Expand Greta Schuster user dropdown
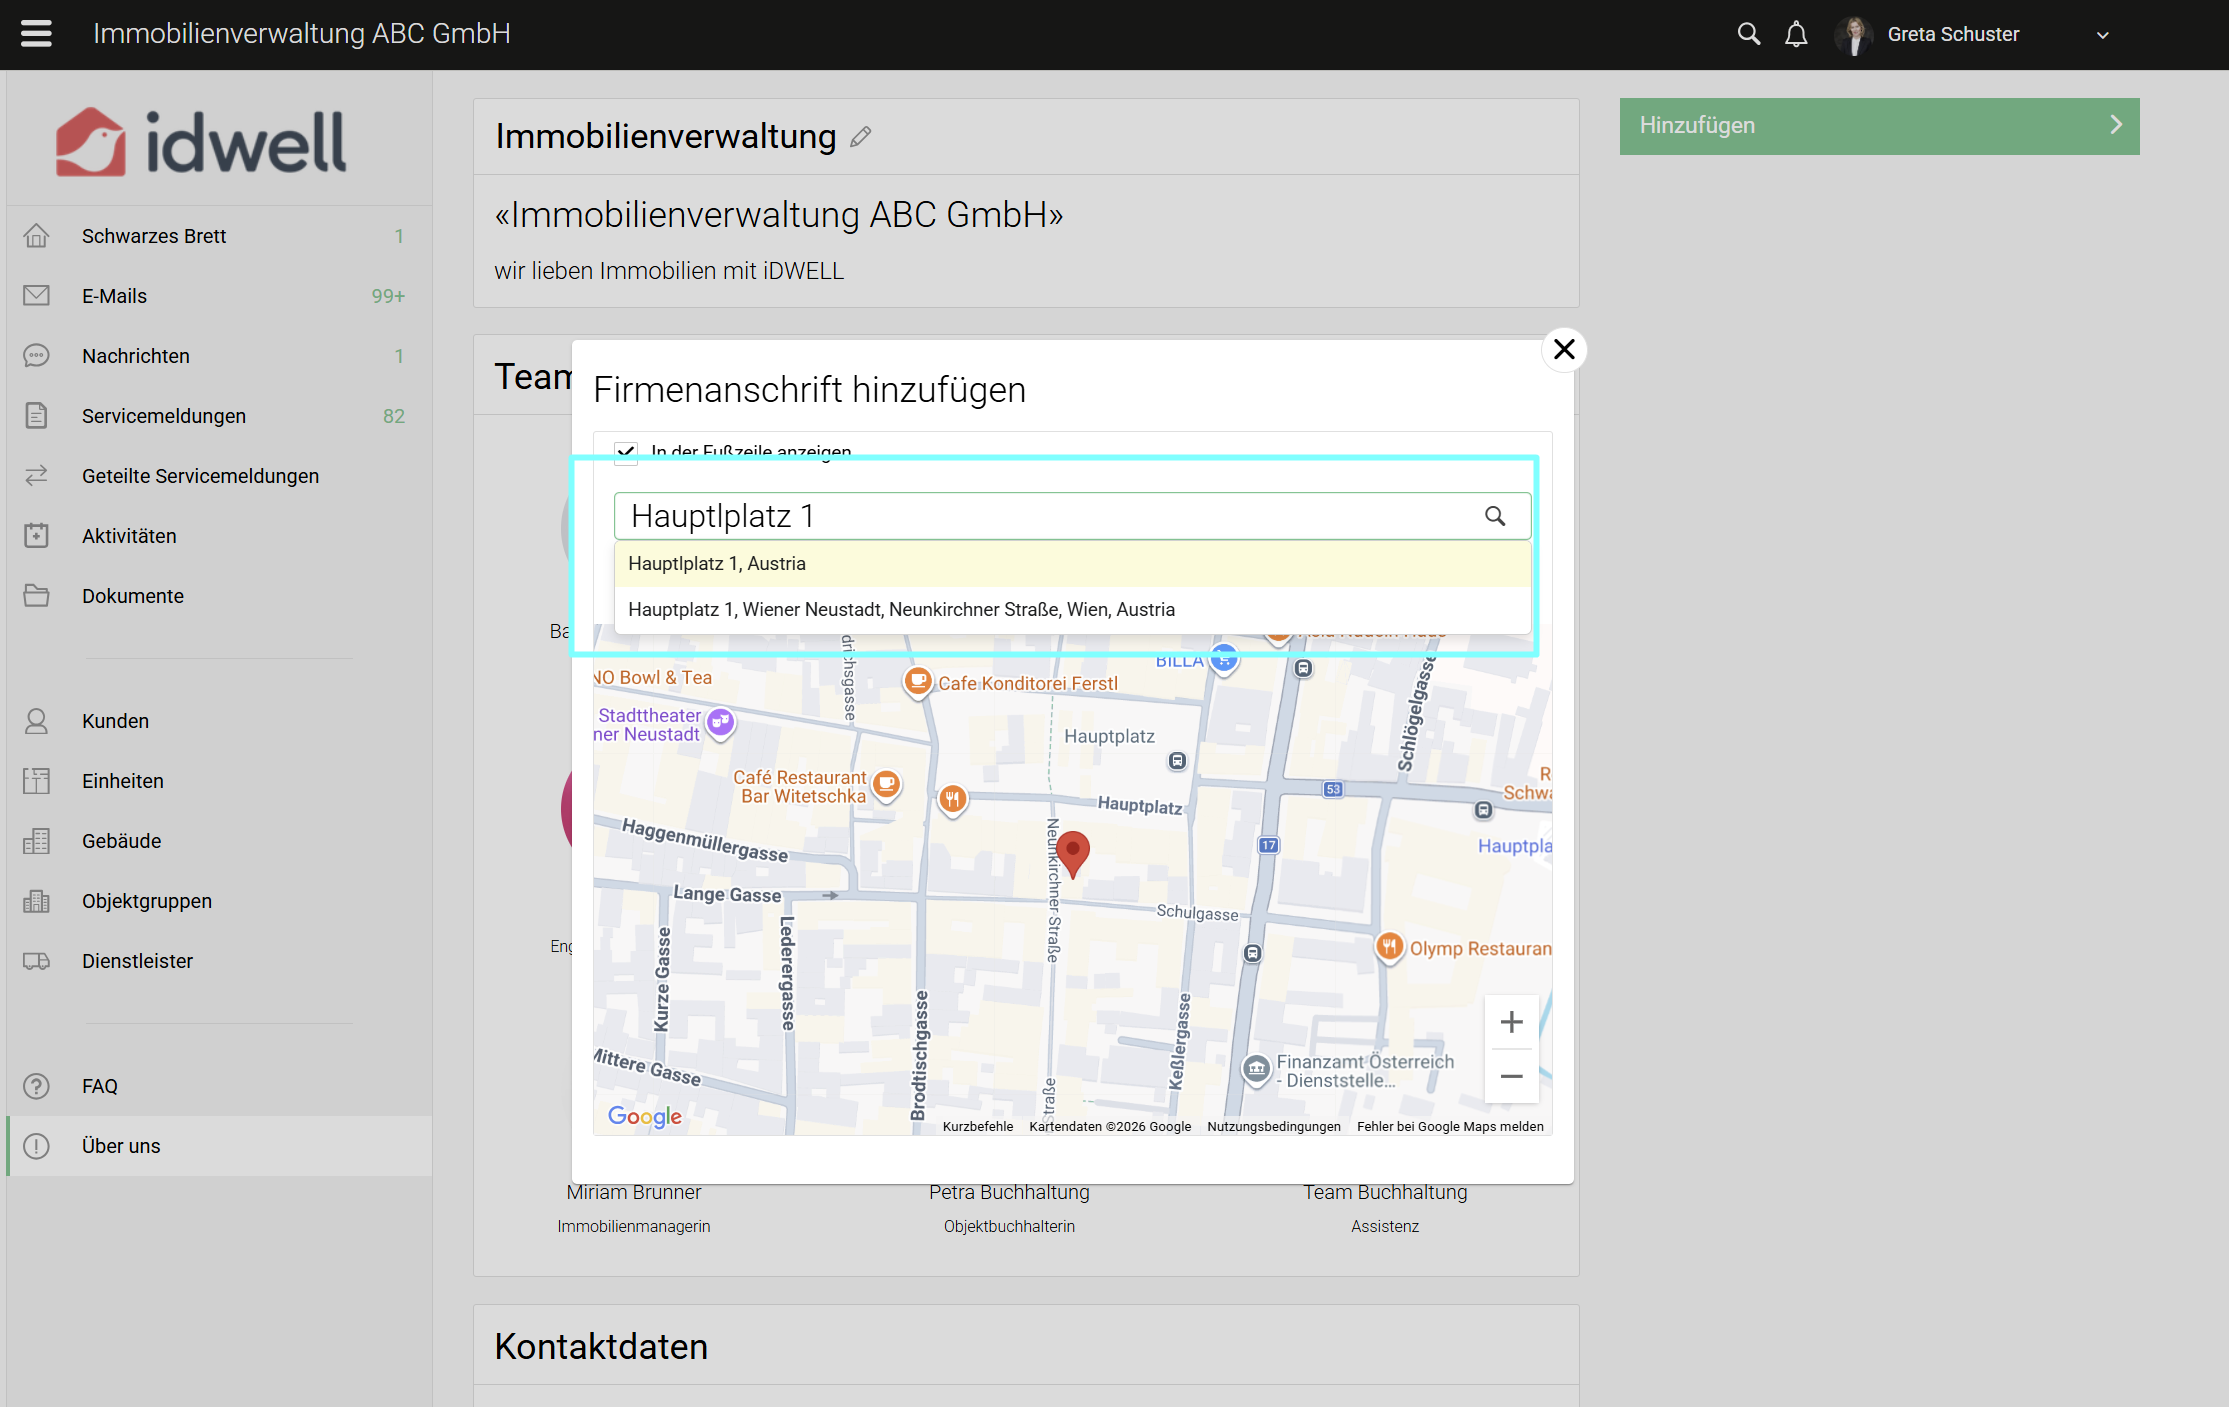Image resolution: width=2229 pixels, height=1407 pixels. pyautogui.click(x=2102, y=35)
